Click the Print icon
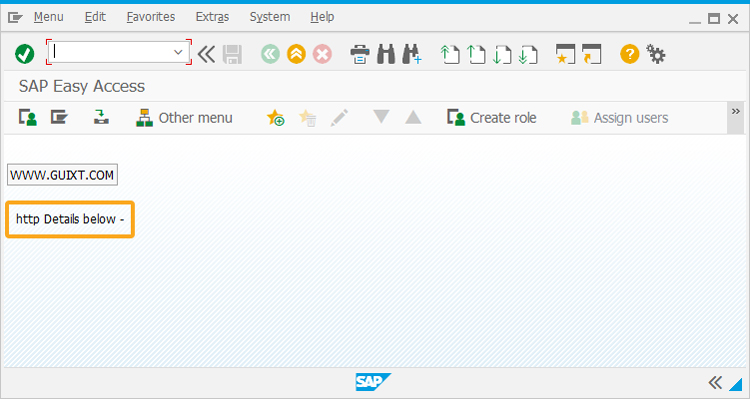Image resolution: width=750 pixels, height=399 pixels. point(360,54)
